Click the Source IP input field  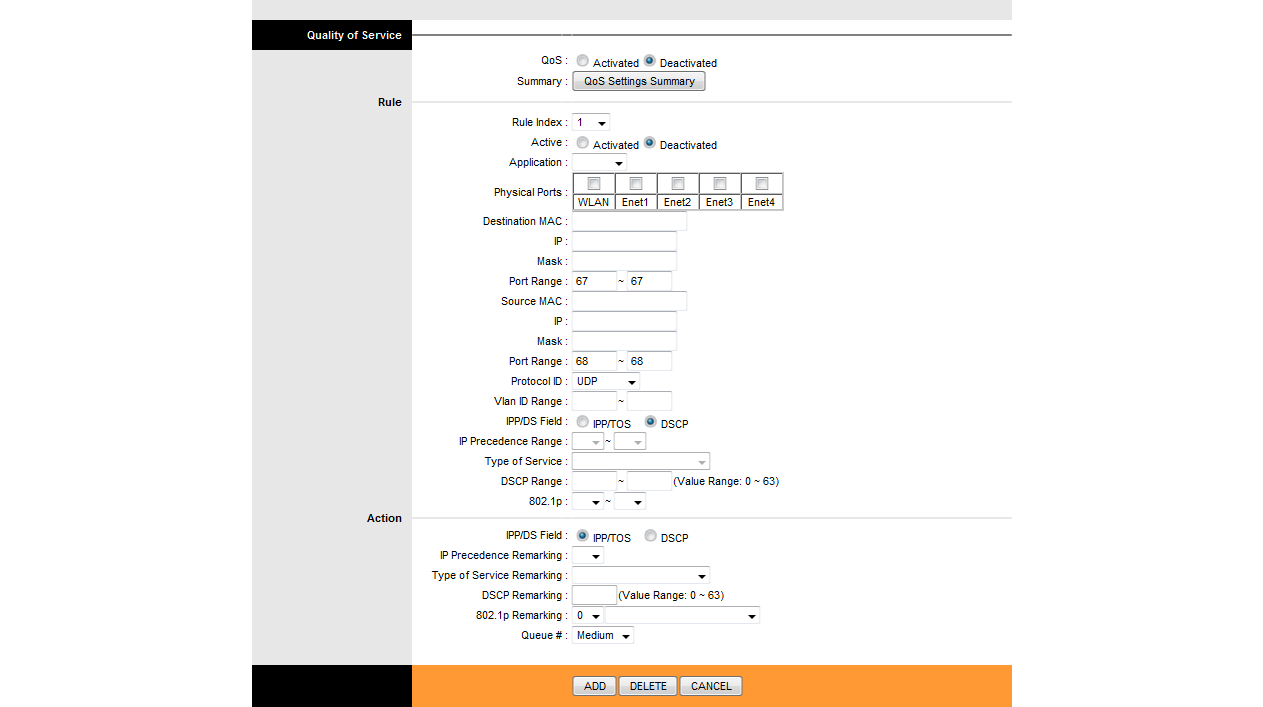tap(624, 321)
